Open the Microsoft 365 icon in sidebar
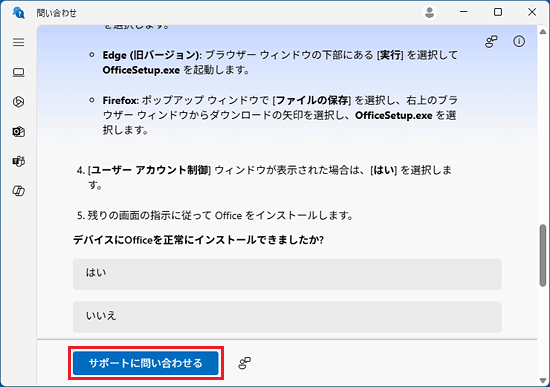The image size is (550, 387). pos(19,102)
